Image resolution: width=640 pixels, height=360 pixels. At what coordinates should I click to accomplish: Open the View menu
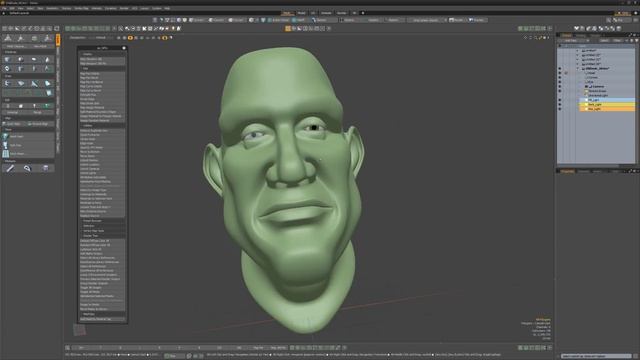point(20,8)
